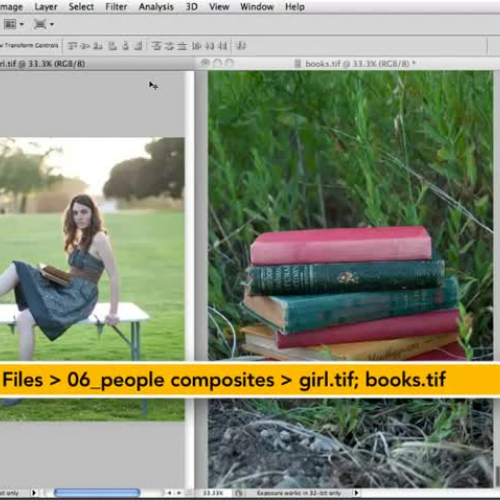Open girl.tif status bar info arrow
This screenshot has height=500, width=500.
click(34, 493)
